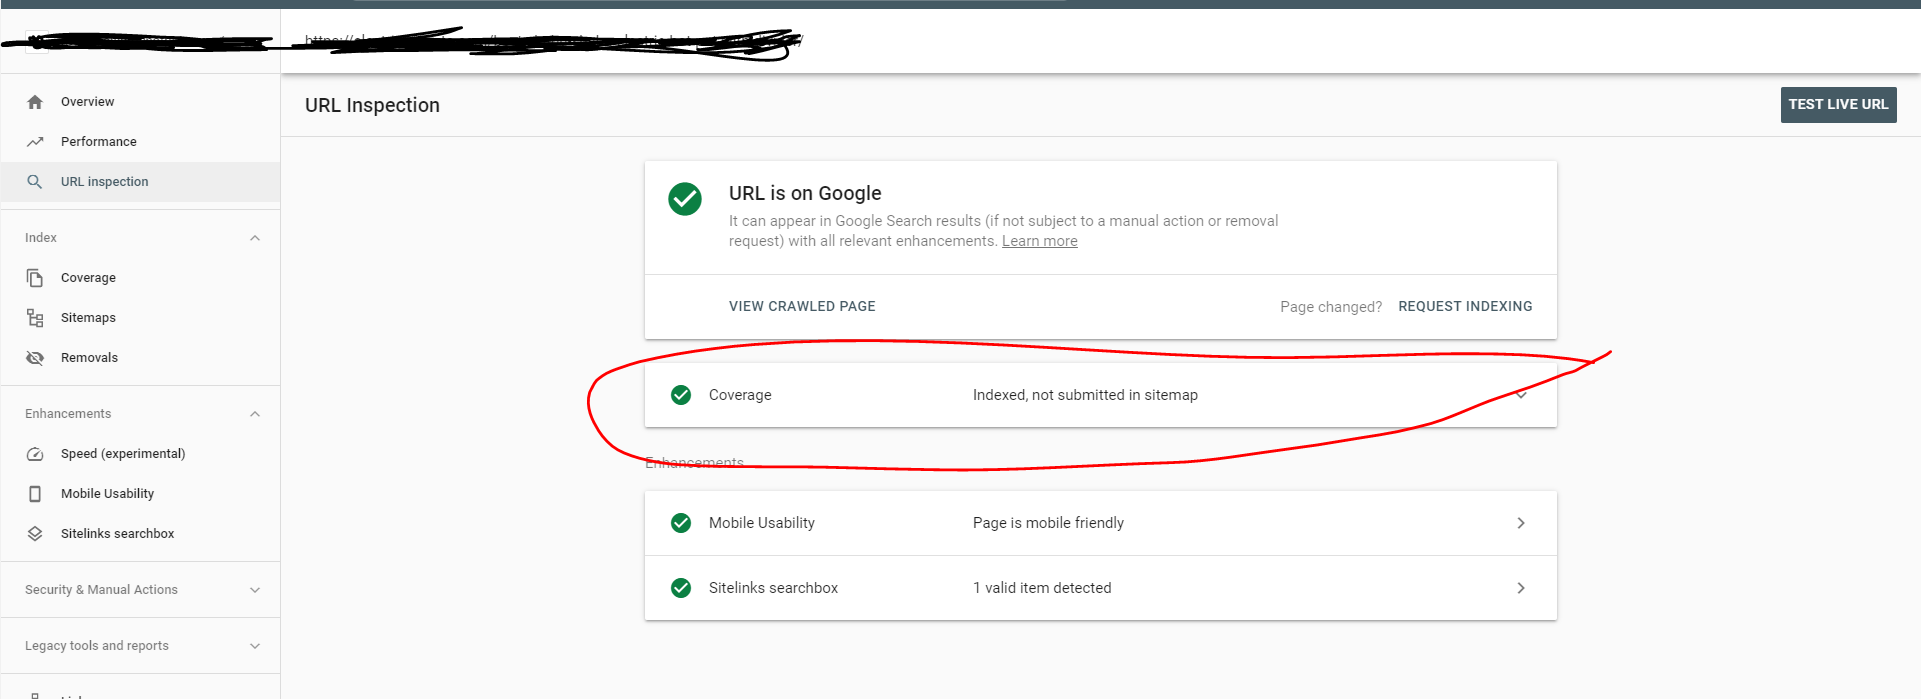This screenshot has width=1921, height=699.
Task: Click the URL inspection search bar at top
Action: pos(1100,41)
